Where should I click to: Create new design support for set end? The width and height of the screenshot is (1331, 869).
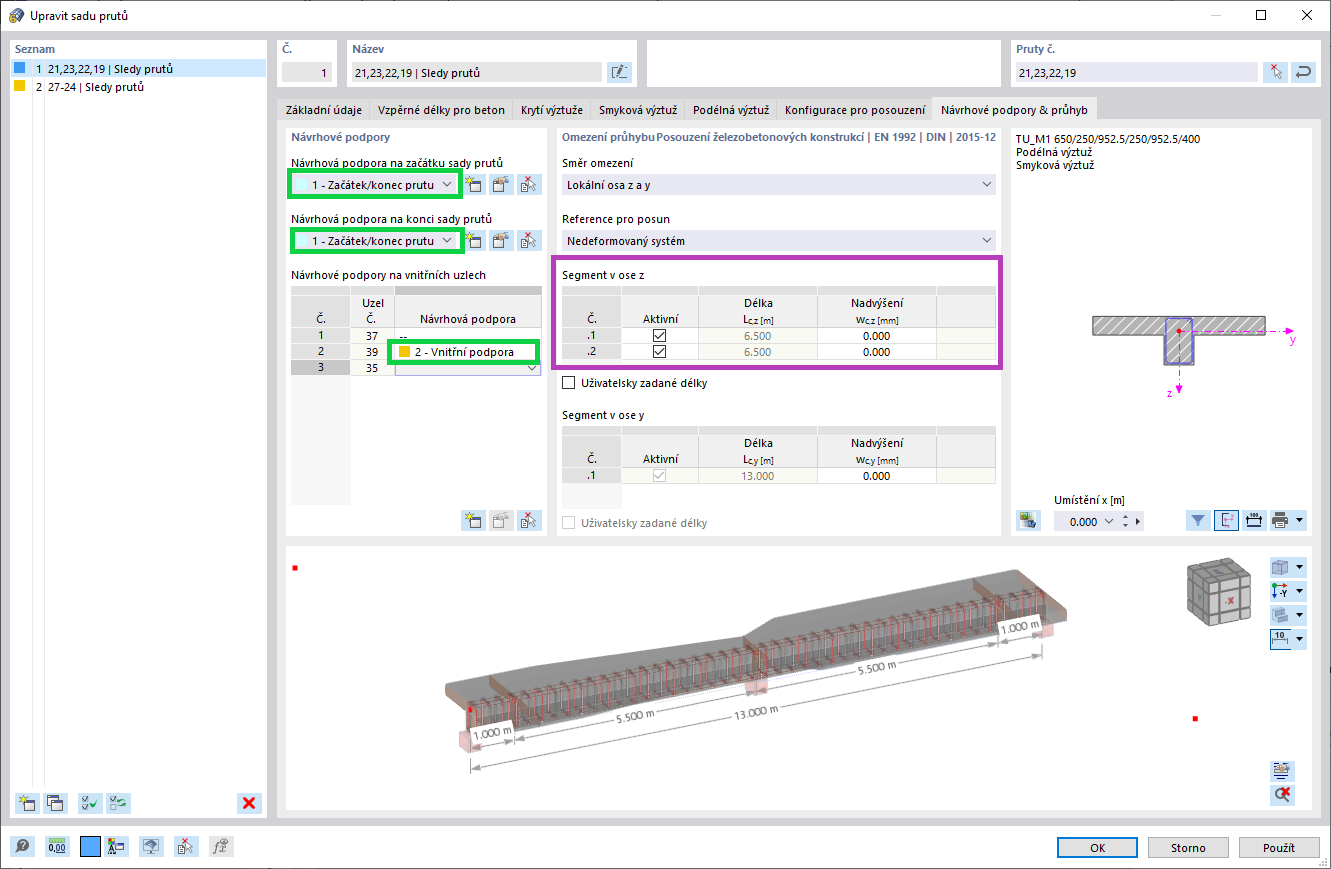pos(474,240)
